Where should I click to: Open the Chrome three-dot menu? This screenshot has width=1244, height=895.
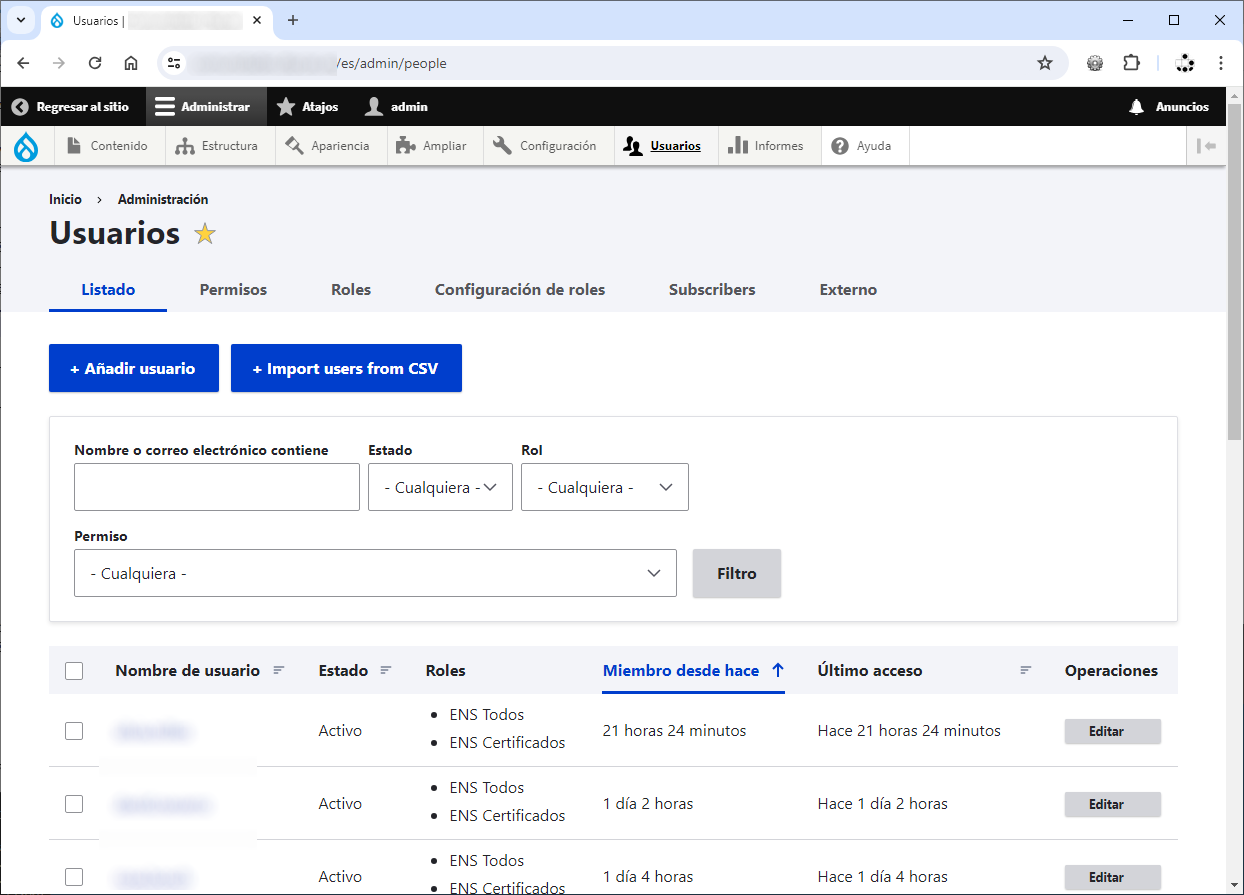1221,63
